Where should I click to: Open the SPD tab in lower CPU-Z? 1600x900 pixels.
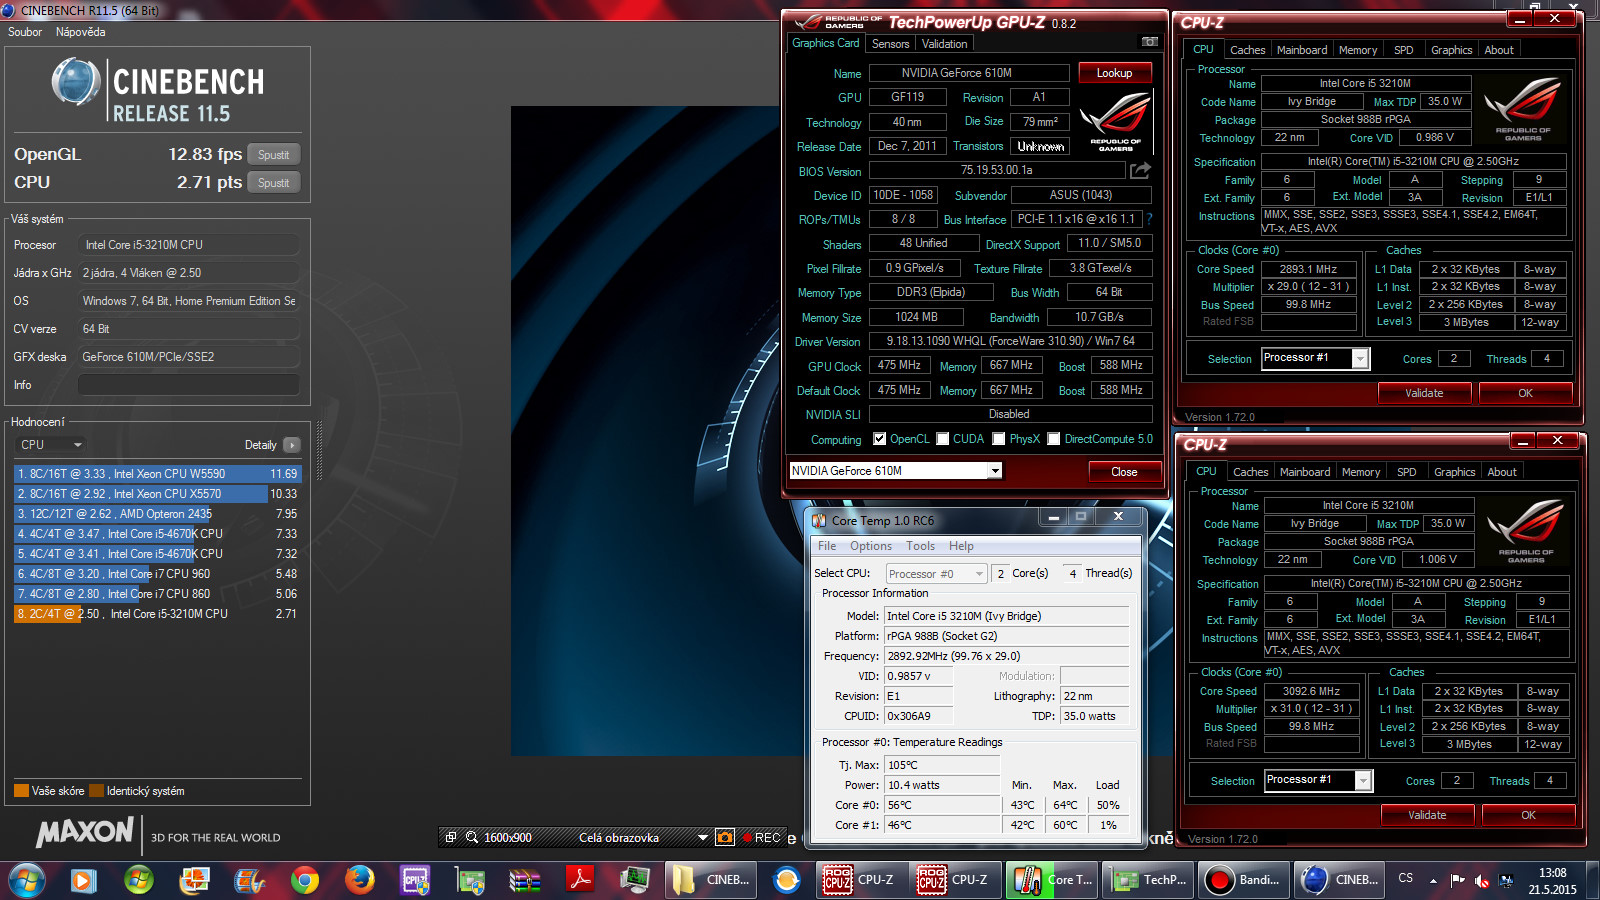click(x=1406, y=472)
